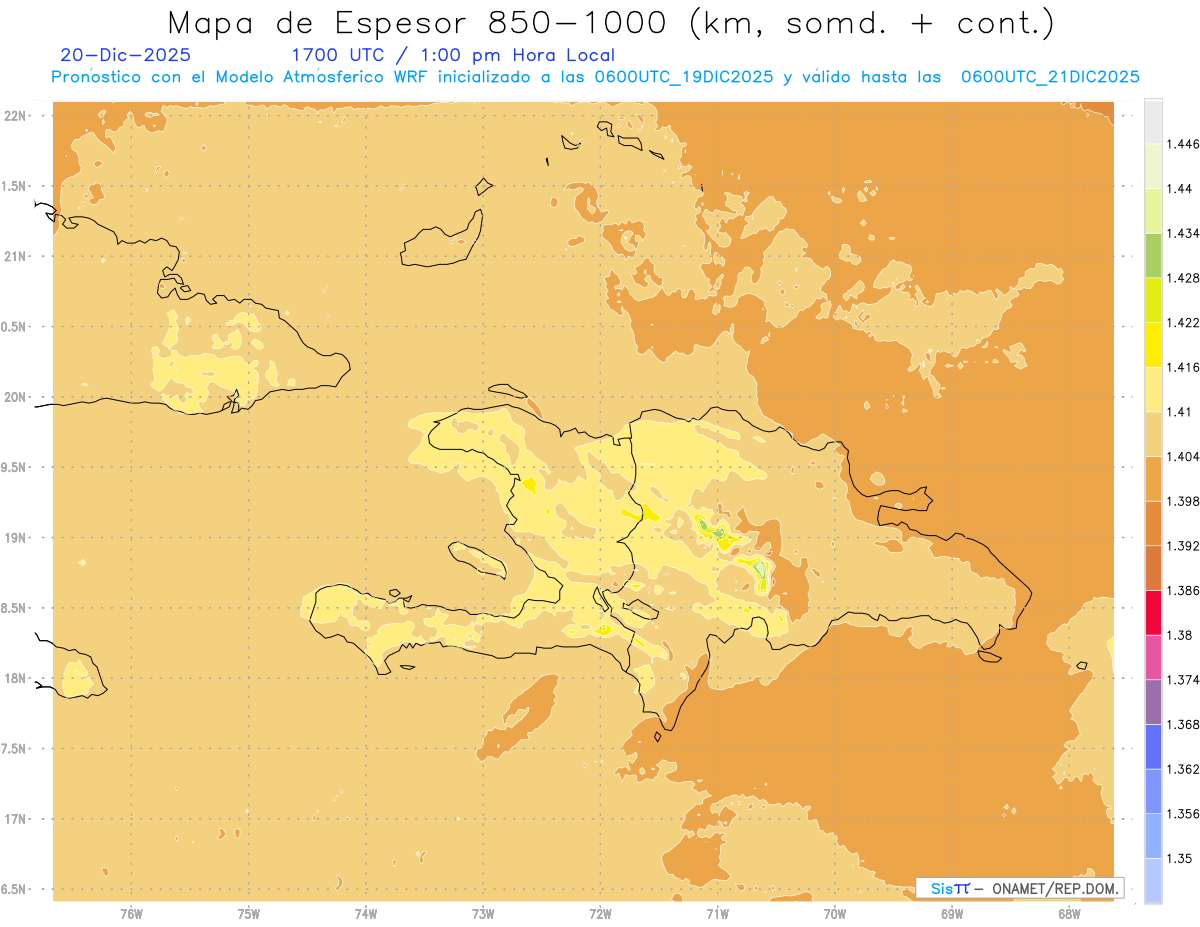The height and width of the screenshot is (927, 1200).
Task: Click the colorbar value 1.392
Action: pyautogui.click(x=1183, y=546)
